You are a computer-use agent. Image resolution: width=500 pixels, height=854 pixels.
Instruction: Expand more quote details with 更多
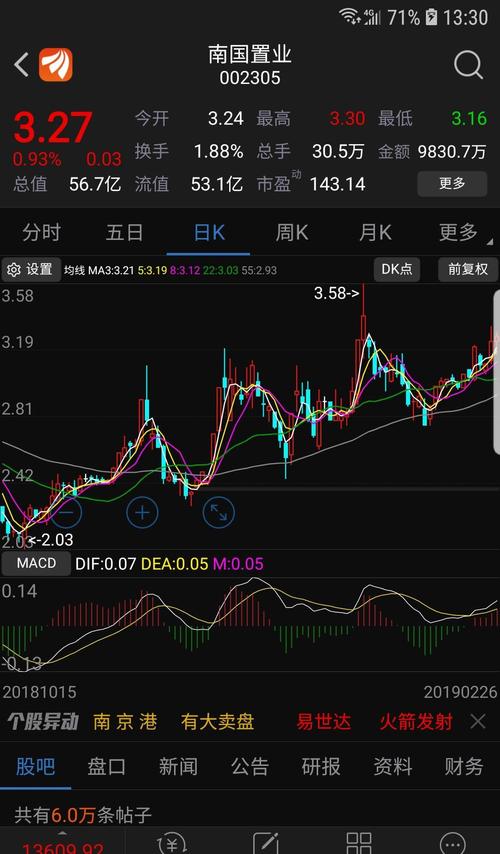(x=452, y=184)
